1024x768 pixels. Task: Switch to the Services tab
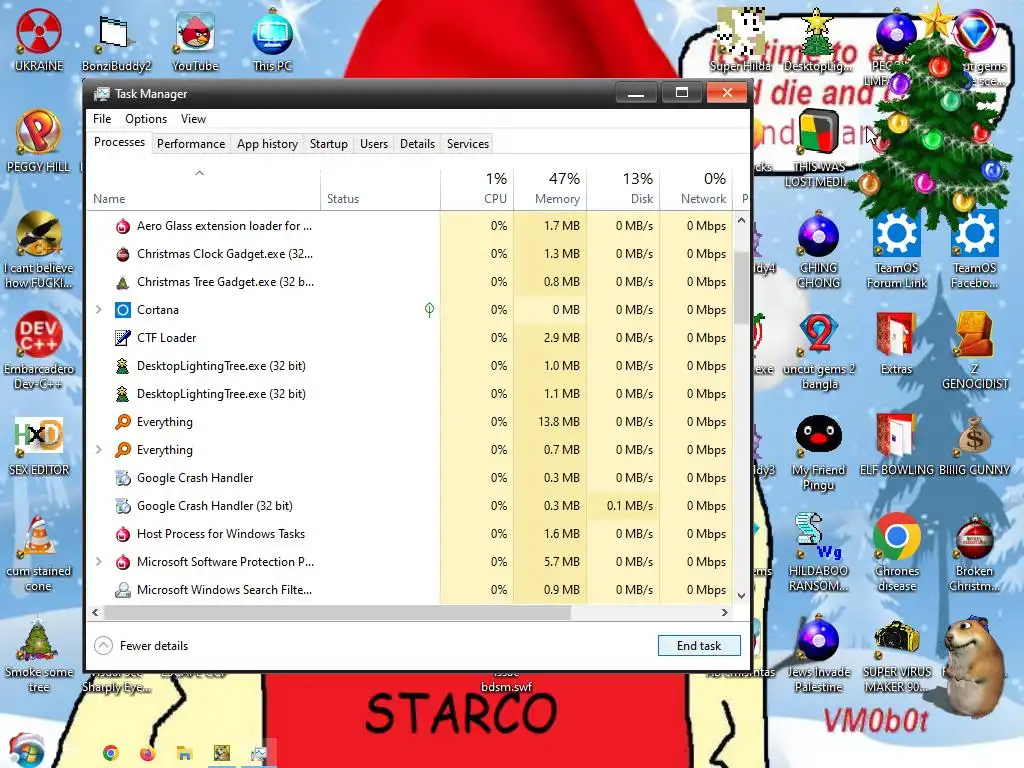[468, 144]
